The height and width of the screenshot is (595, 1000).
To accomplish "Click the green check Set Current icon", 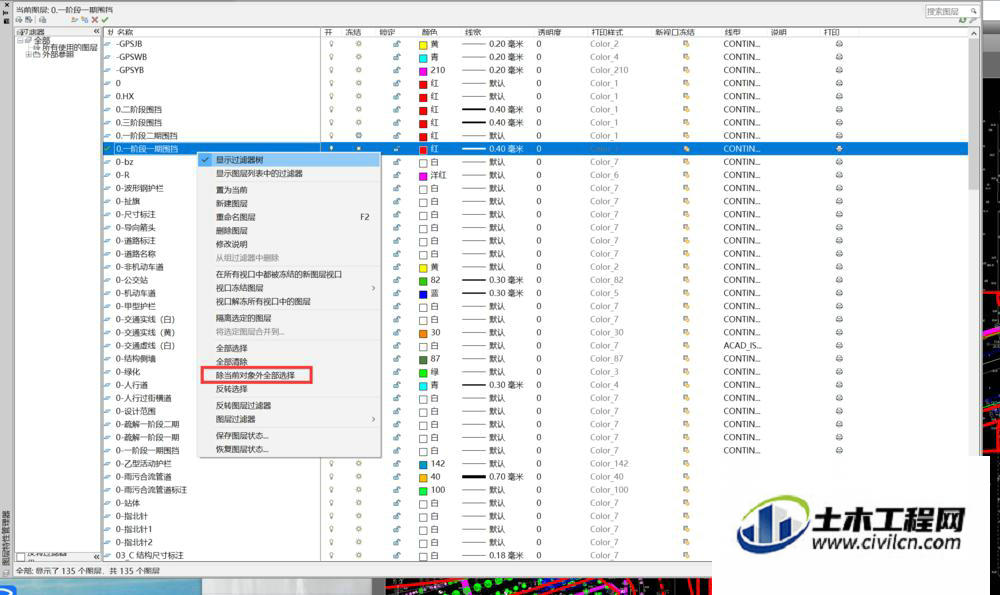I will click(105, 20).
